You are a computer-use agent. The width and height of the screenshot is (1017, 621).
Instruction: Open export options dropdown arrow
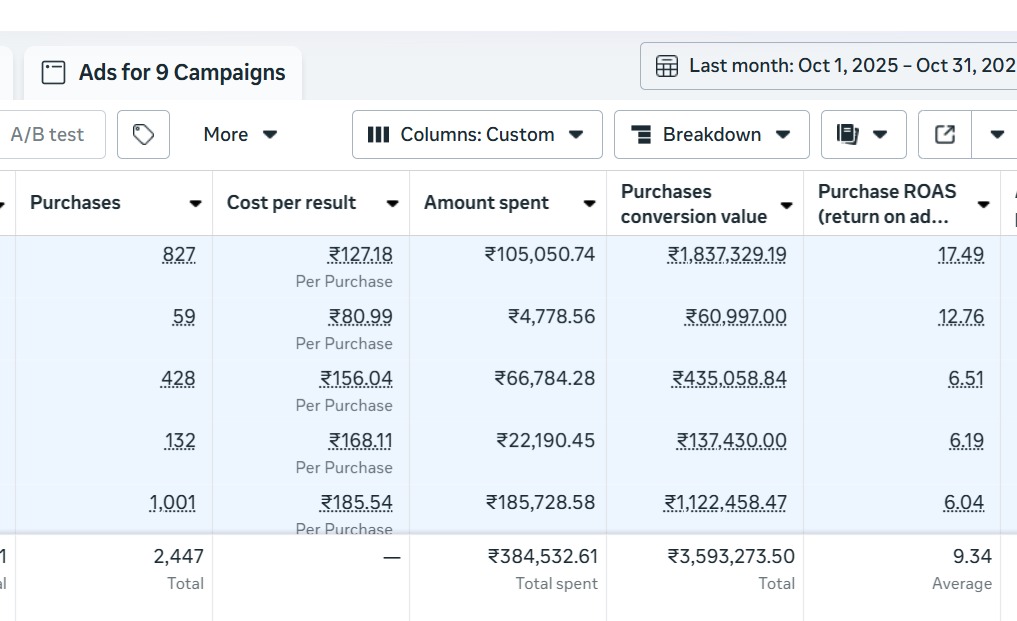coord(996,134)
